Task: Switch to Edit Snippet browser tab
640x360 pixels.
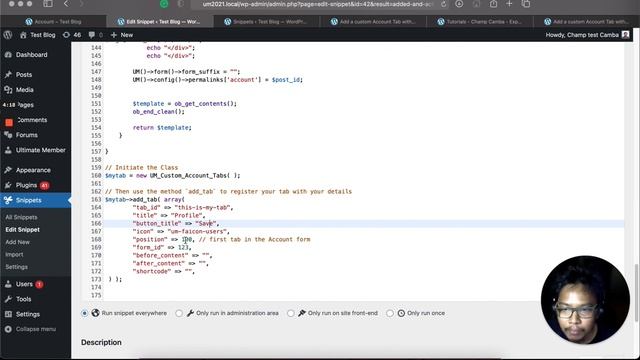Action: click(160, 22)
